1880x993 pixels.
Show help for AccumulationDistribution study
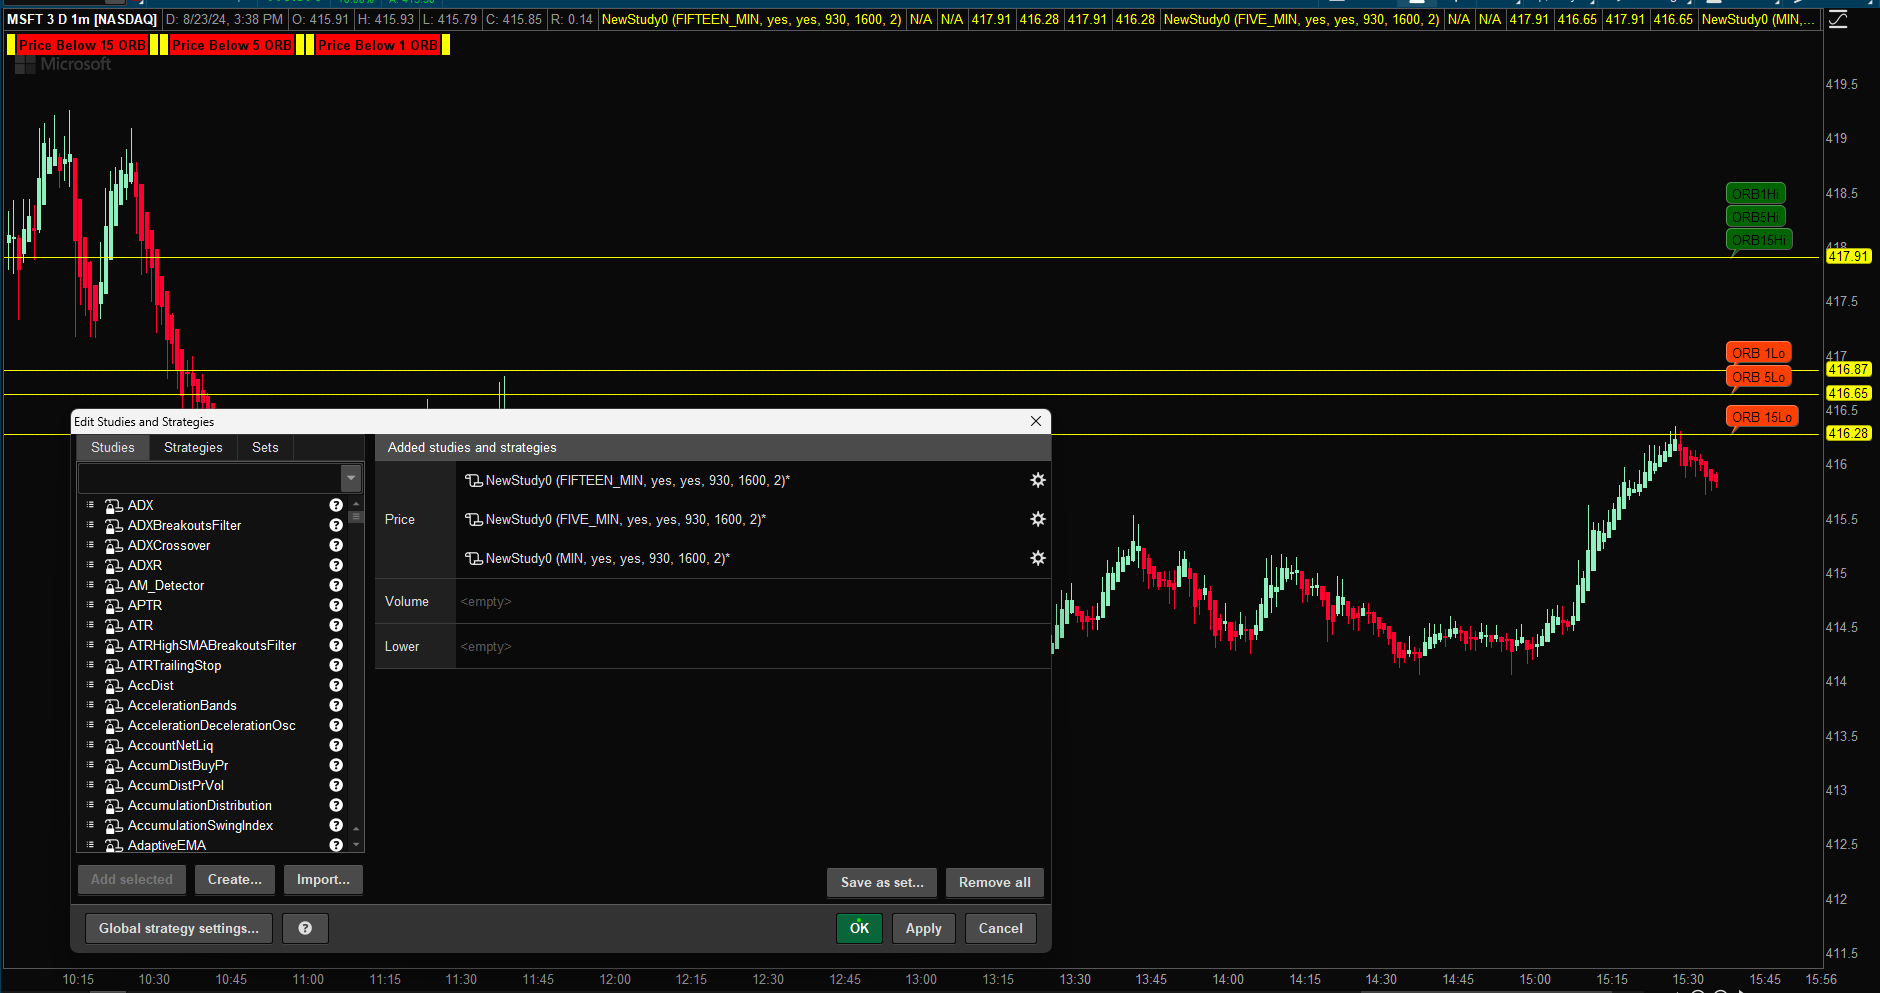point(336,805)
